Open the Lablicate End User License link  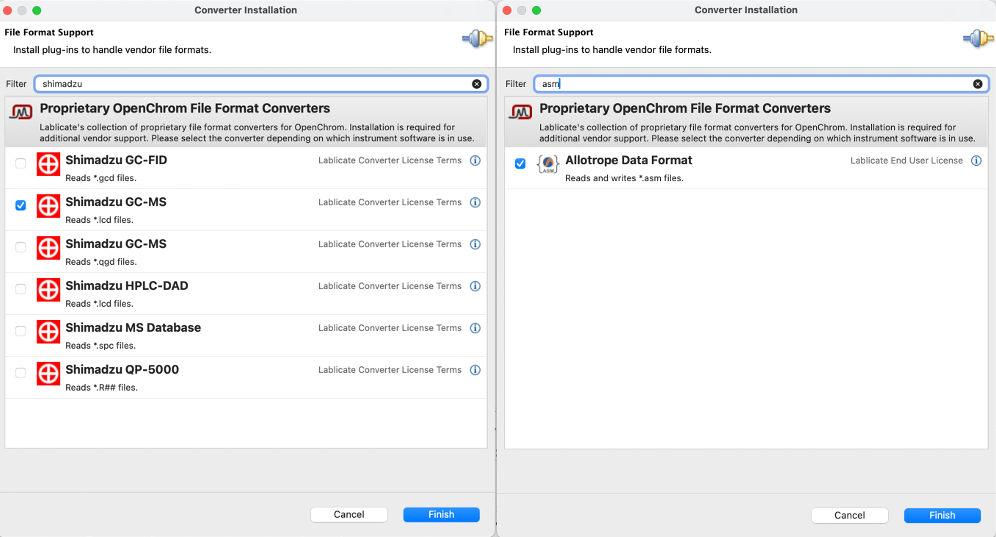click(x=906, y=161)
